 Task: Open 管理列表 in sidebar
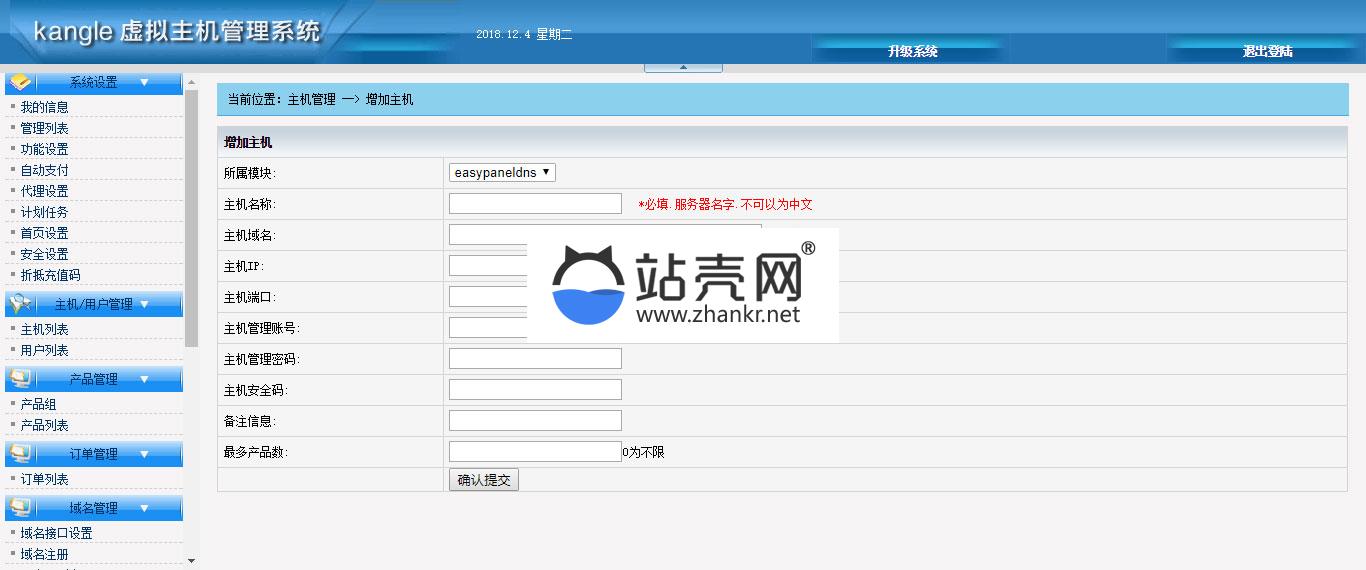(x=44, y=128)
